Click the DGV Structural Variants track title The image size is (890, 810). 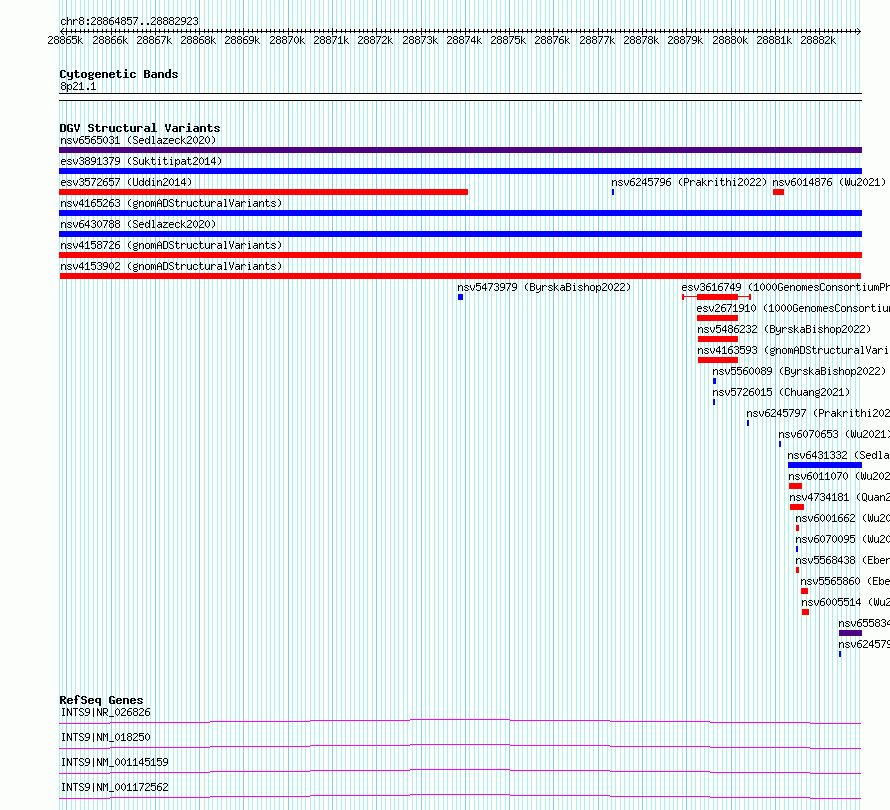[140, 128]
